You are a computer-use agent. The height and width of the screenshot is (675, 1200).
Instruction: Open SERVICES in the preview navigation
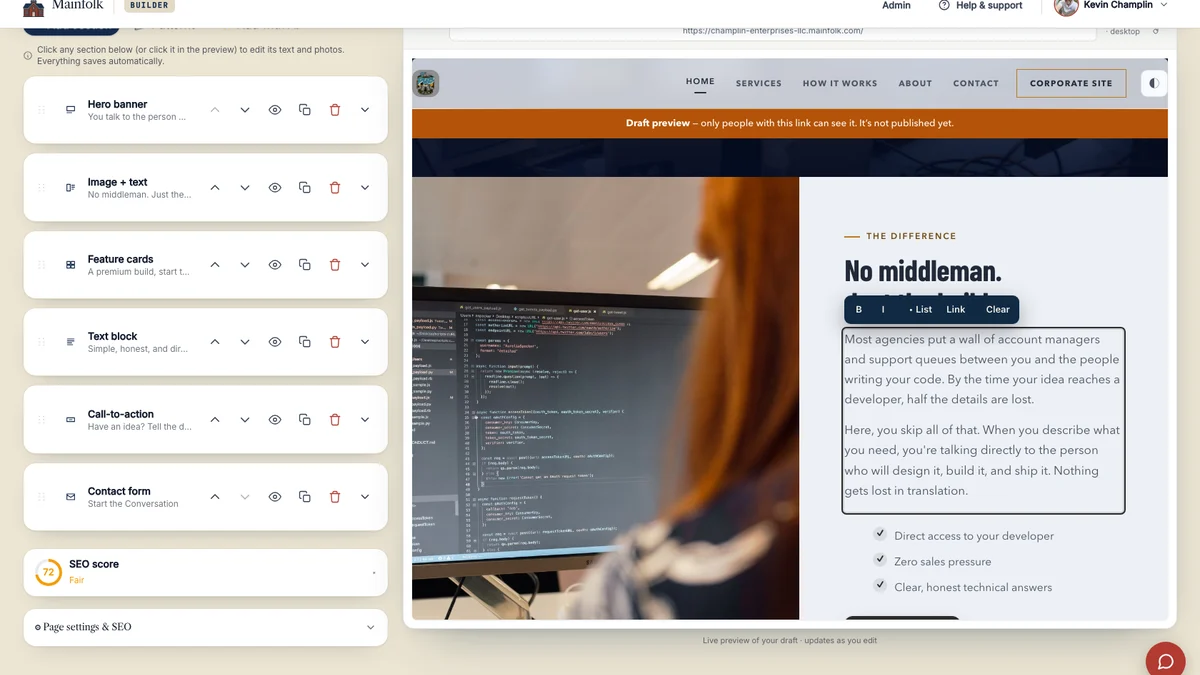pyautogui.click(x=759, y=83)
